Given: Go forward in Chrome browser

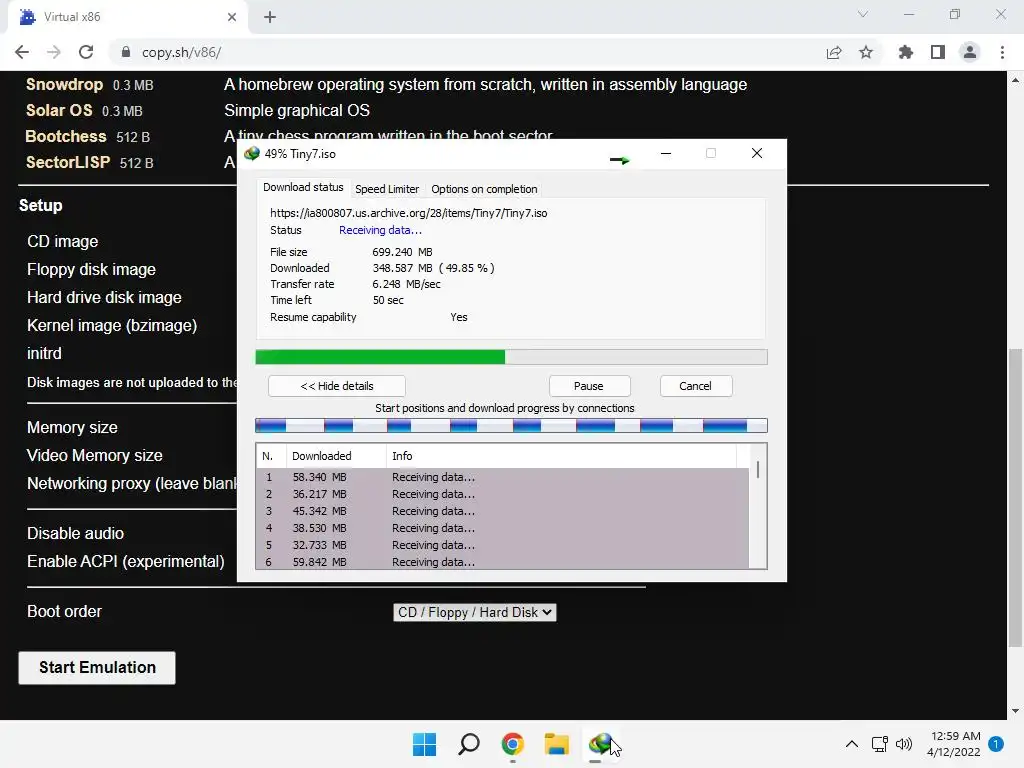Looking at the screenshot, I should (54, 52).
